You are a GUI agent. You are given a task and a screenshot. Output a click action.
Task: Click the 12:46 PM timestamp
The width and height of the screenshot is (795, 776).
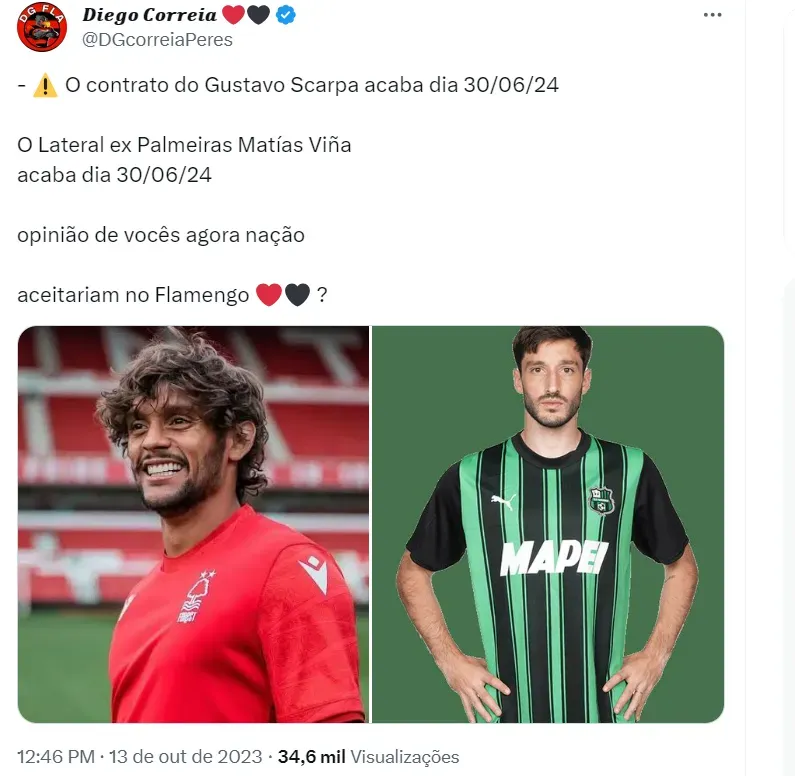coord(56,757)
